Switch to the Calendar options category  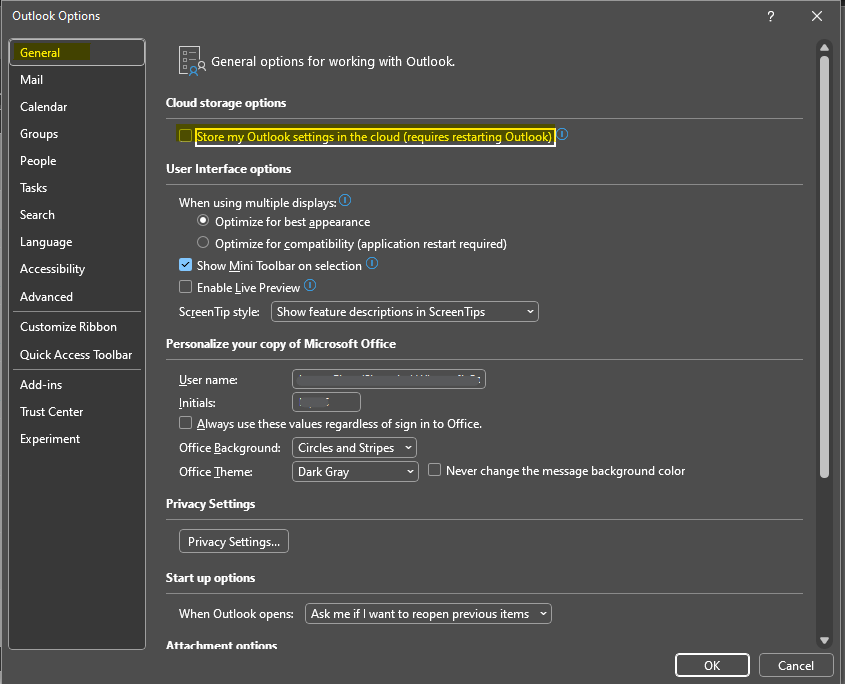pos(77,107)
